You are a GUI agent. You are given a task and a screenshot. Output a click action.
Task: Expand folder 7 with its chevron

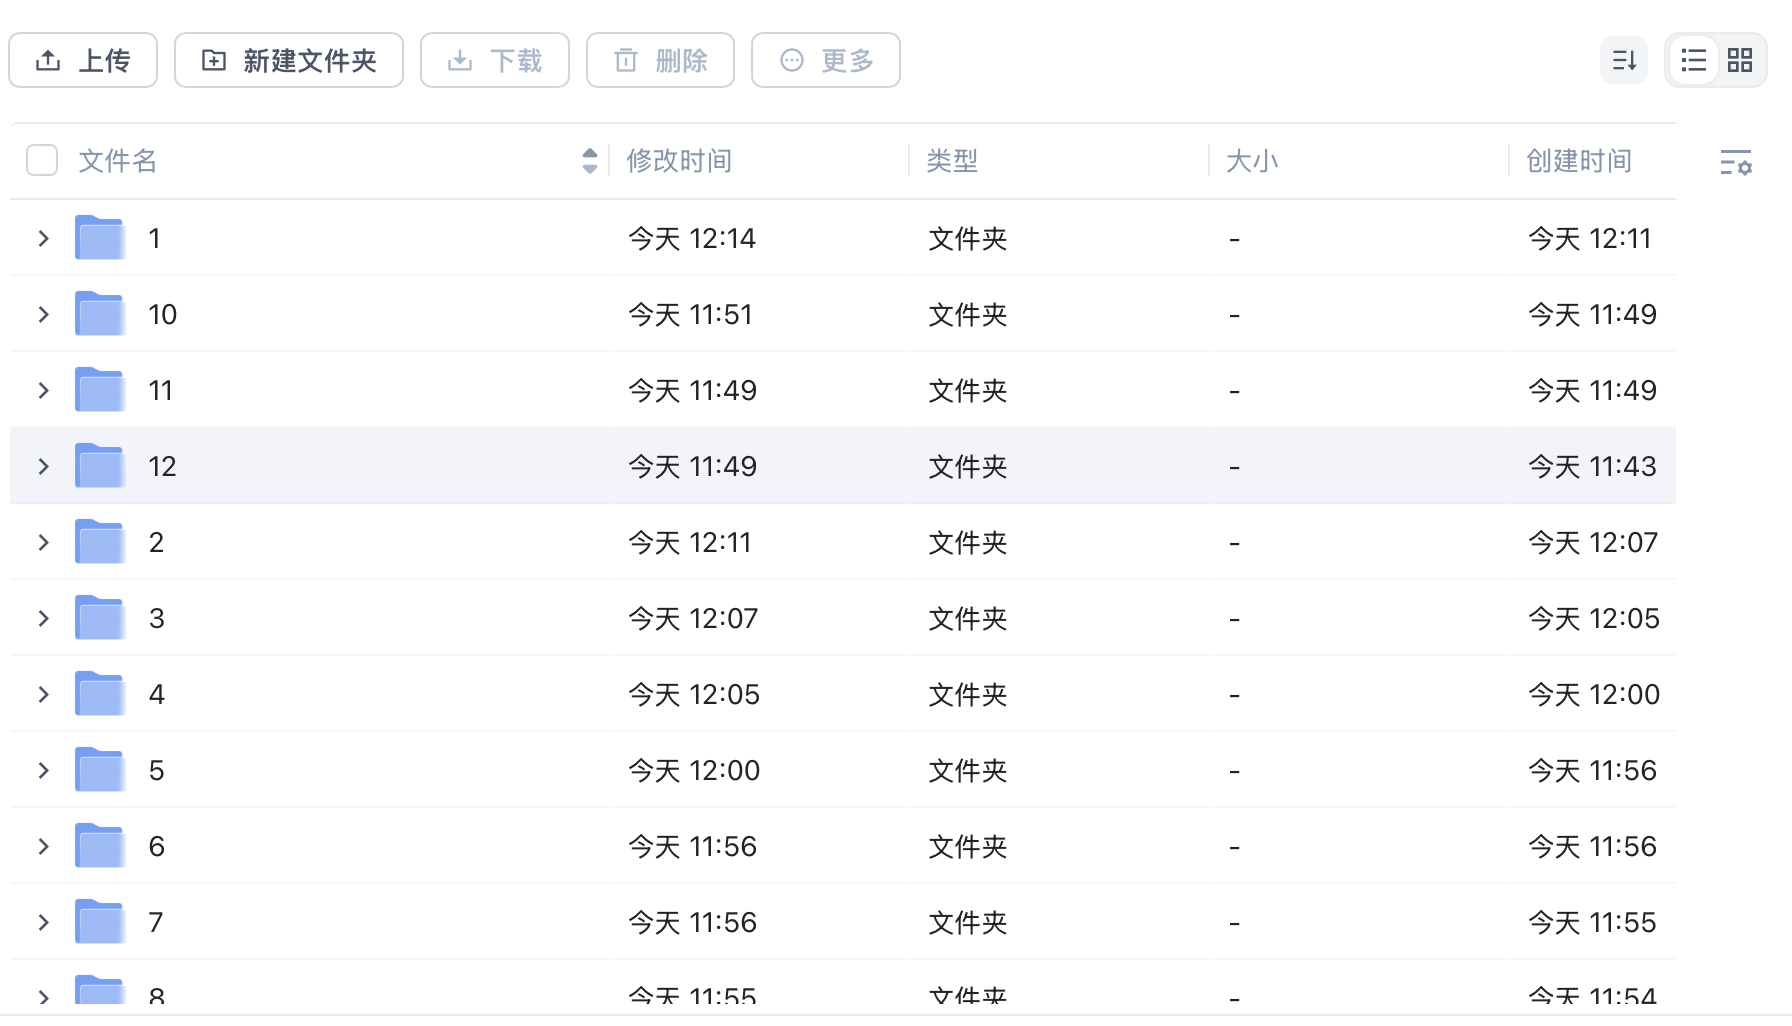point(43,922)
